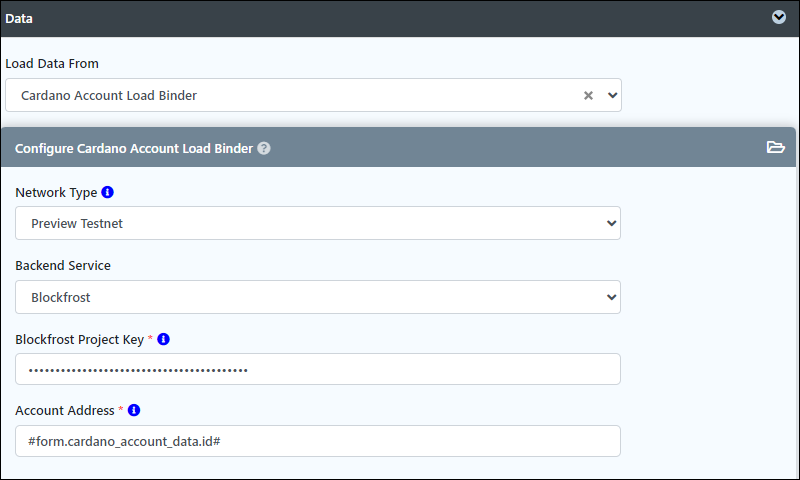Viewport: 800px width, 480px height.
Task: Click the Load Data From label
Action: coord(52,64)
